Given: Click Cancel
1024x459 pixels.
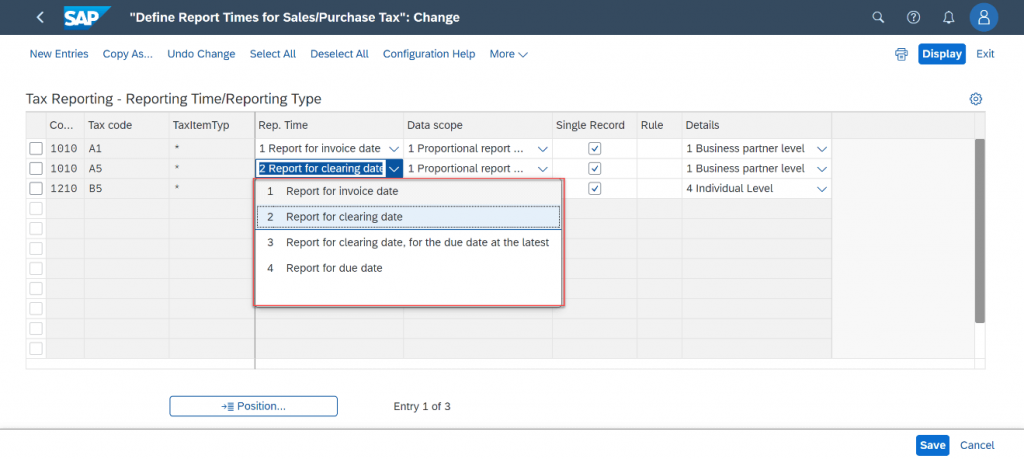Looking at the screenshot, I should point(977,445).
